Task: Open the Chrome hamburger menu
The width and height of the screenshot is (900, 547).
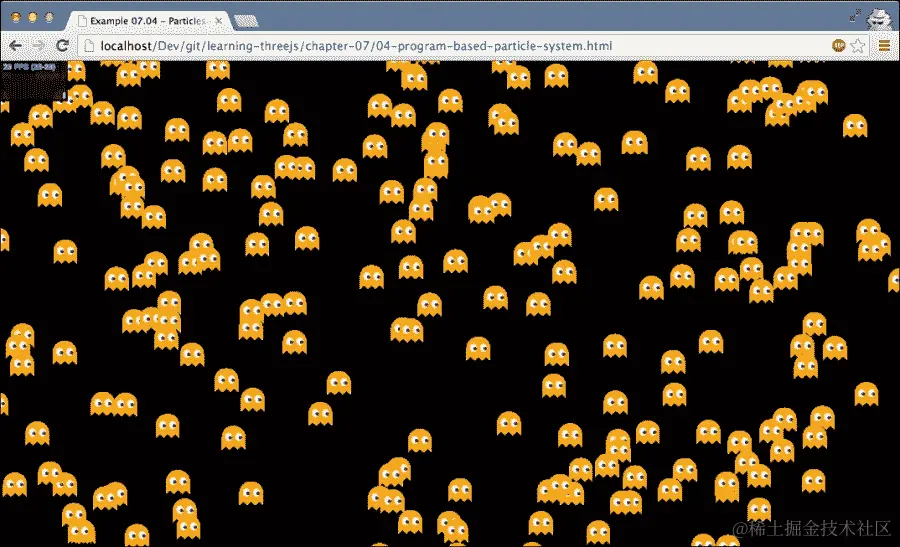Action: click(884, 46)
